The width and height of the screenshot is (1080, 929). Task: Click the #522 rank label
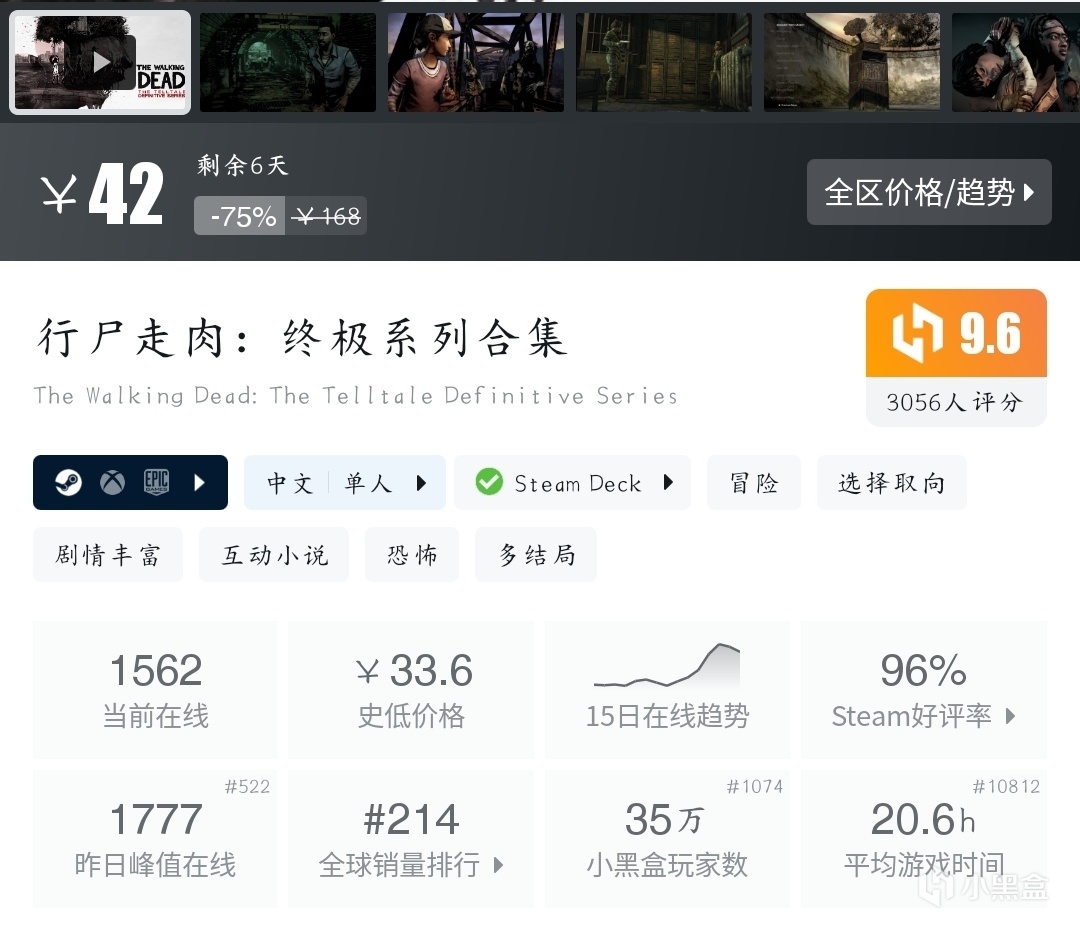click(x=247, y=786)
